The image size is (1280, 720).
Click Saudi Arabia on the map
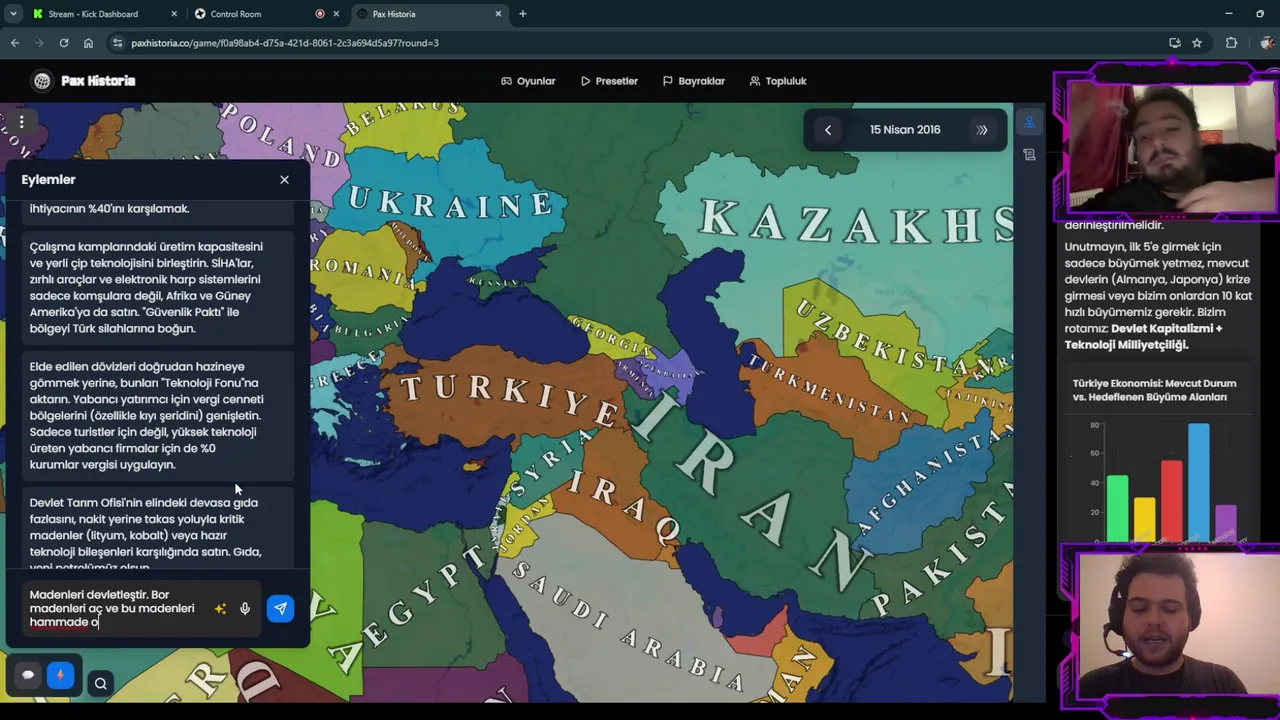[x=630, y=625]
